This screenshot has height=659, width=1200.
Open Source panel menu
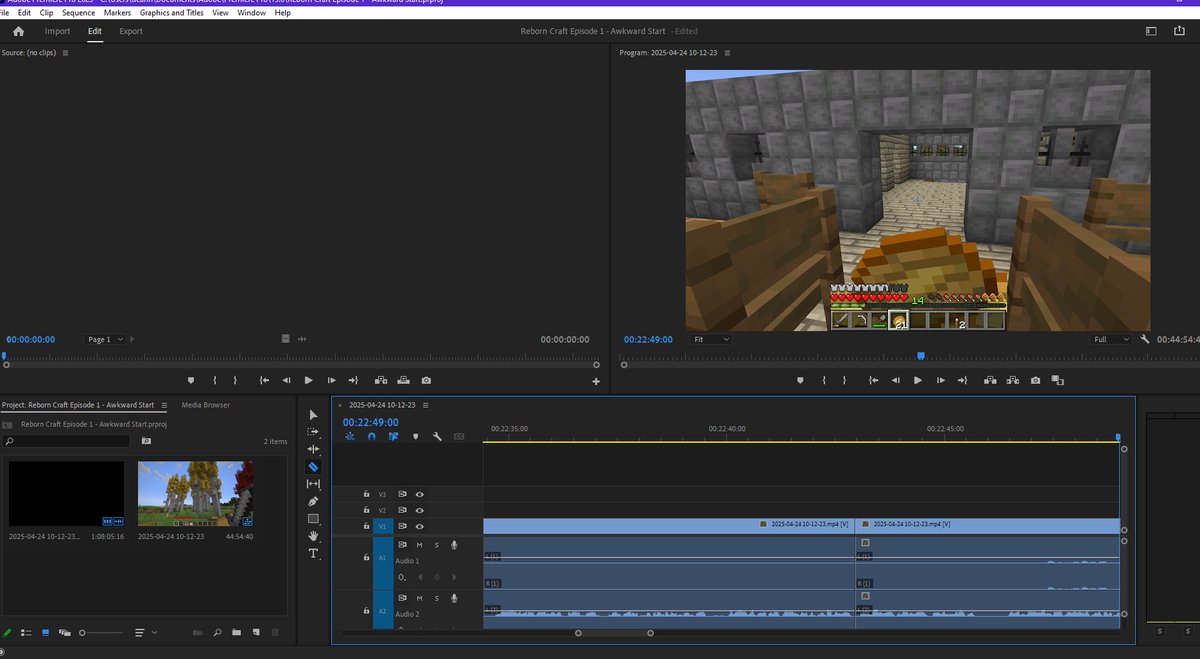(x=66, y=52)
